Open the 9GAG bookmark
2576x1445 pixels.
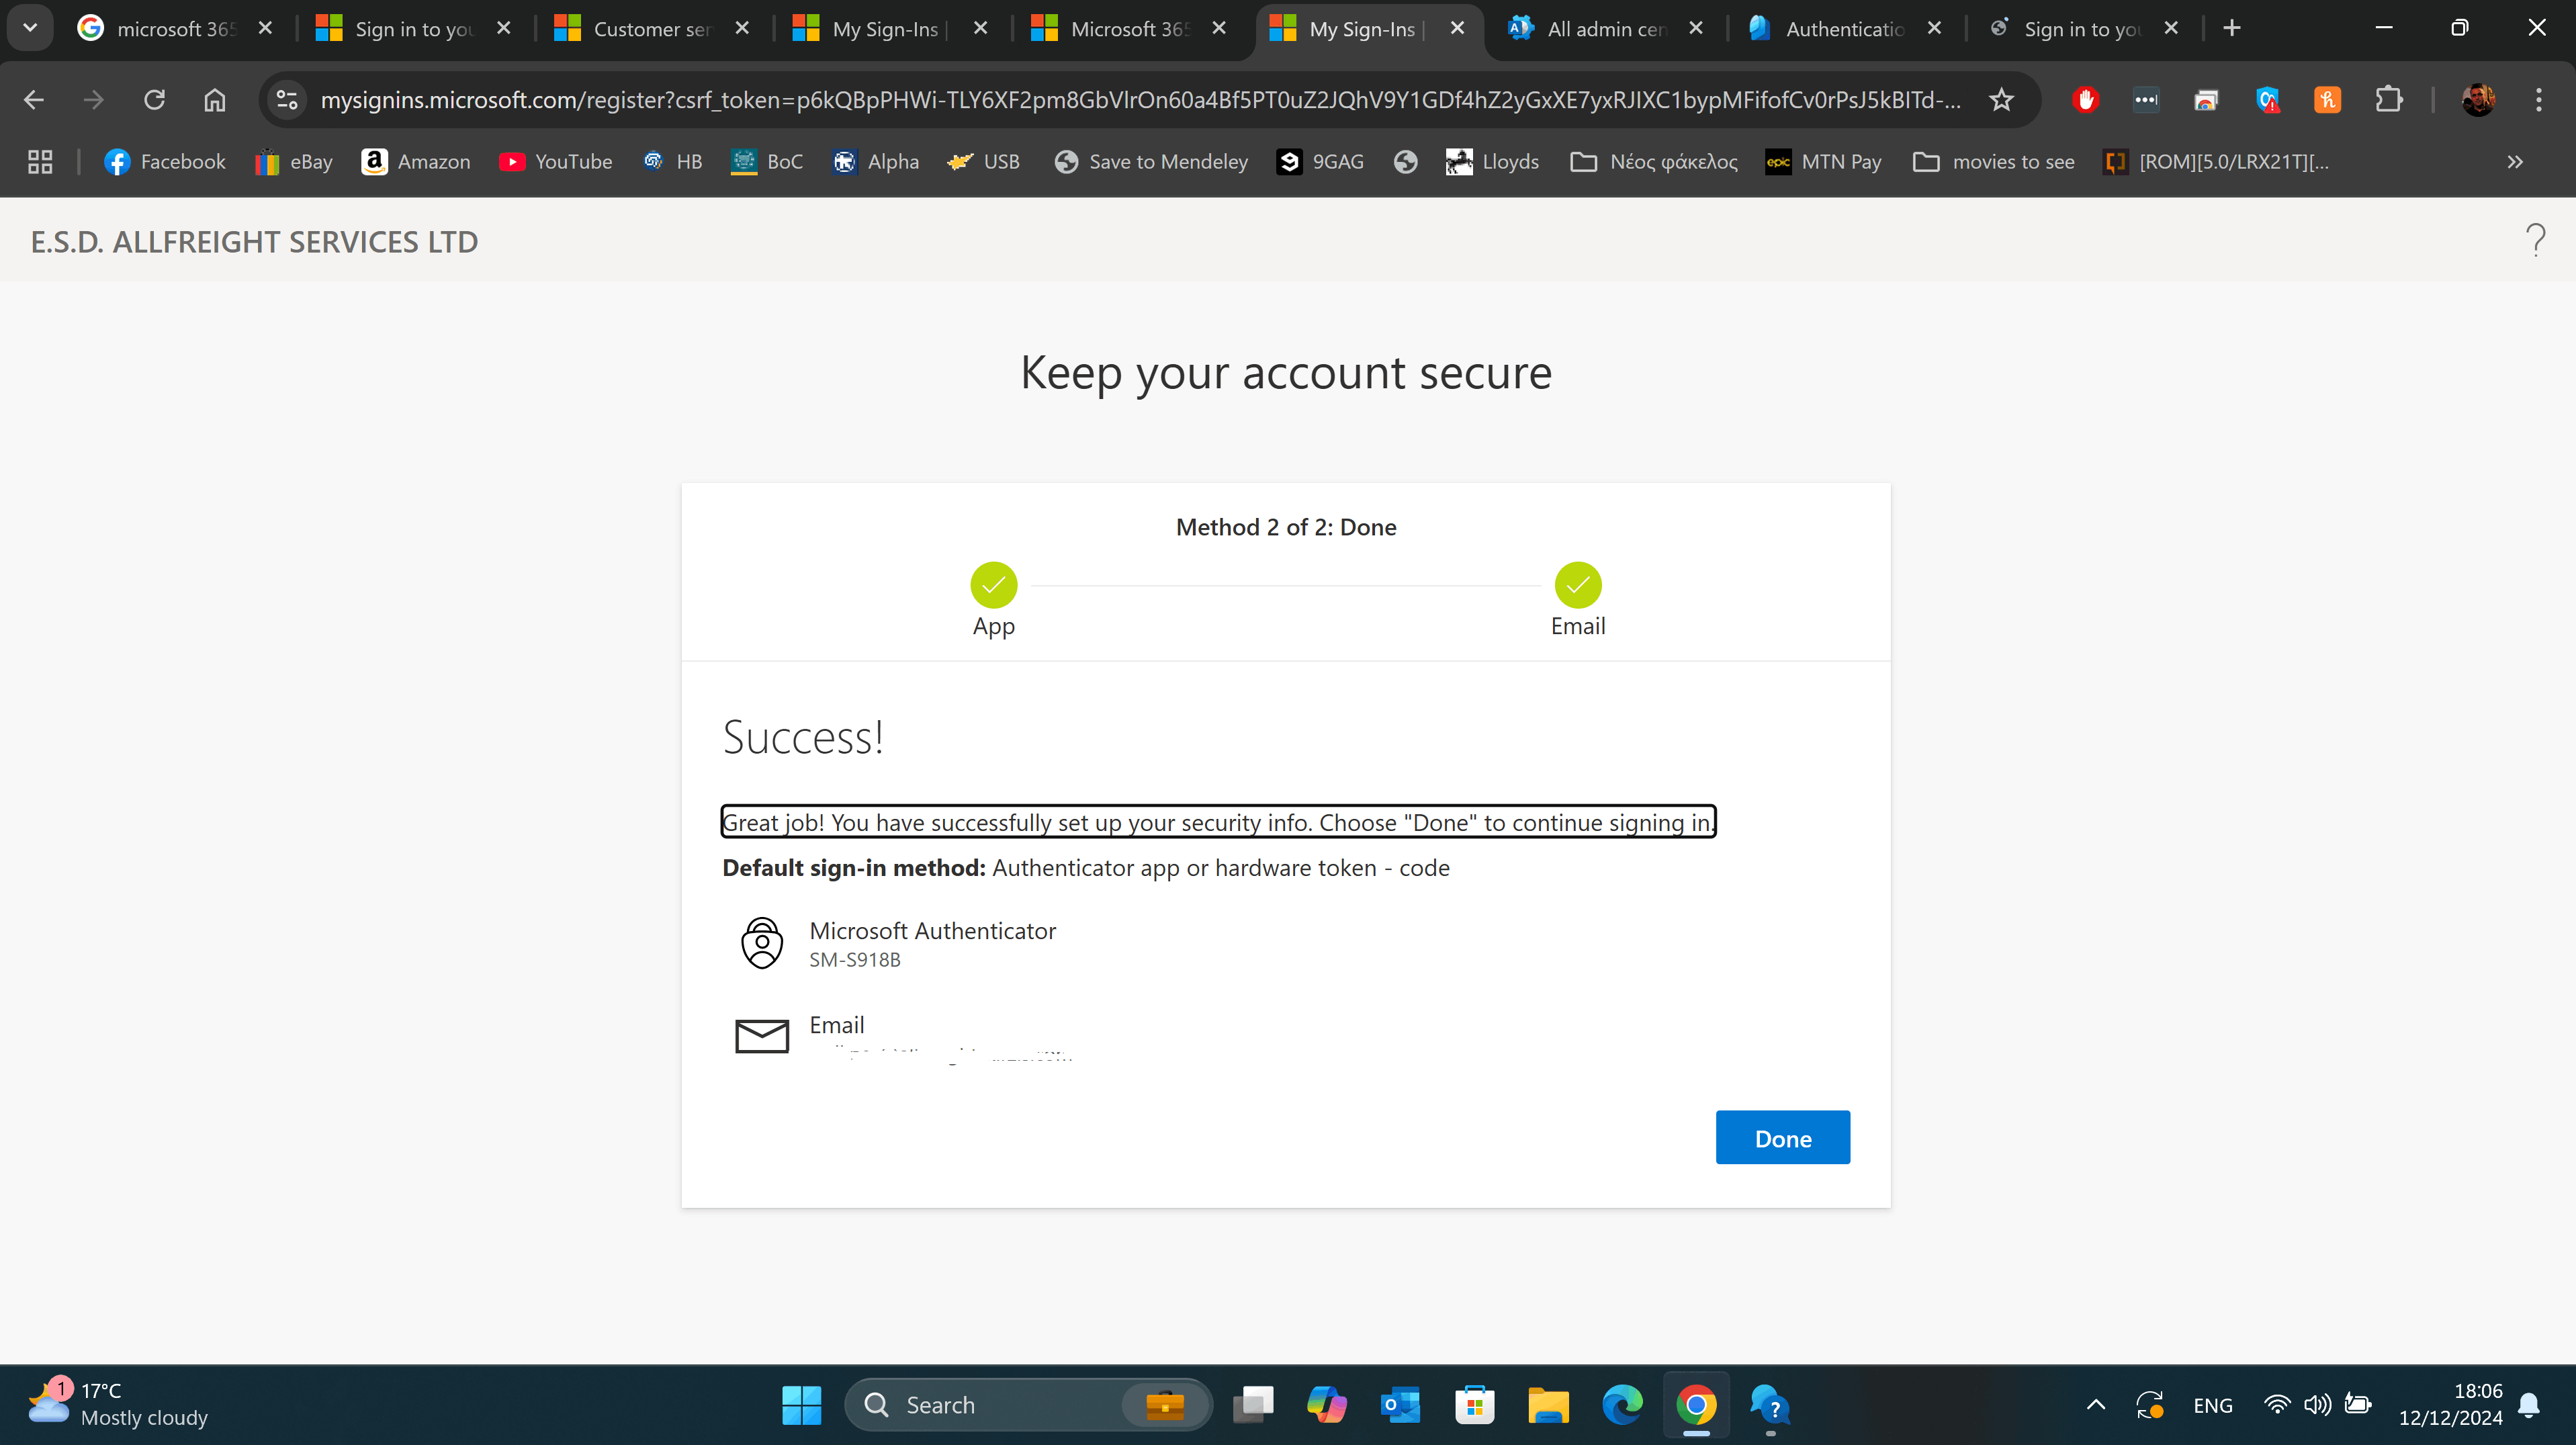(x=1320, y=162)
